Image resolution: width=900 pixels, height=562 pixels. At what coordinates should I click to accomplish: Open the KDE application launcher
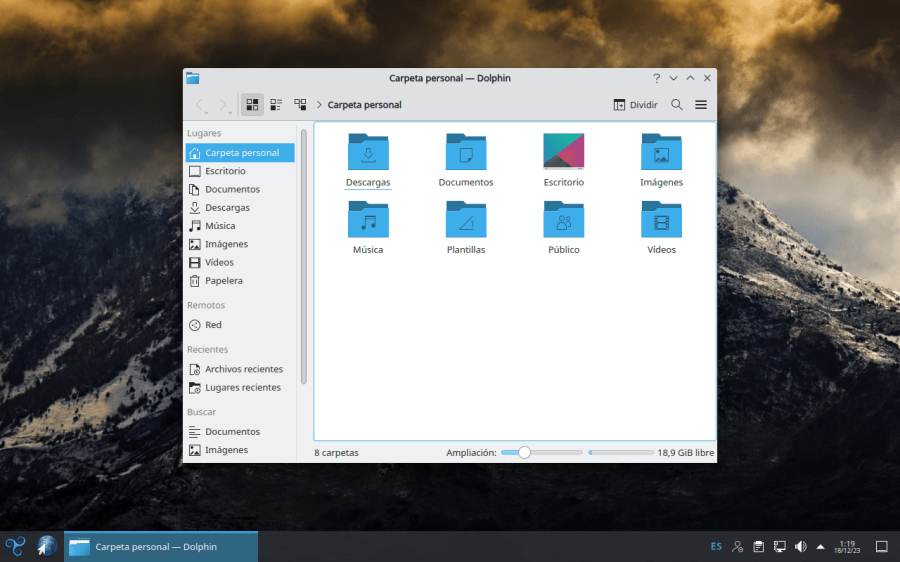(15, 546)
